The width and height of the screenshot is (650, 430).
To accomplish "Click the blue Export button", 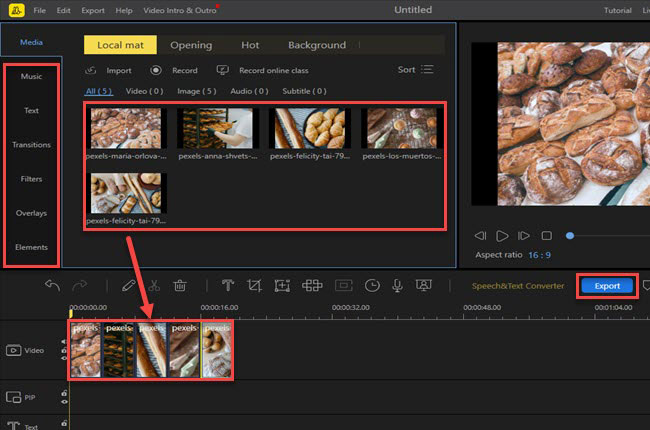I will [x=607, y=286].
